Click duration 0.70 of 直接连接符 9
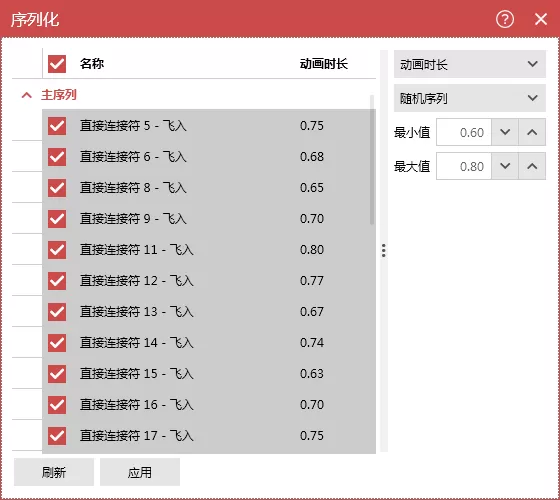560x500 pixels. tap(312, 219)
